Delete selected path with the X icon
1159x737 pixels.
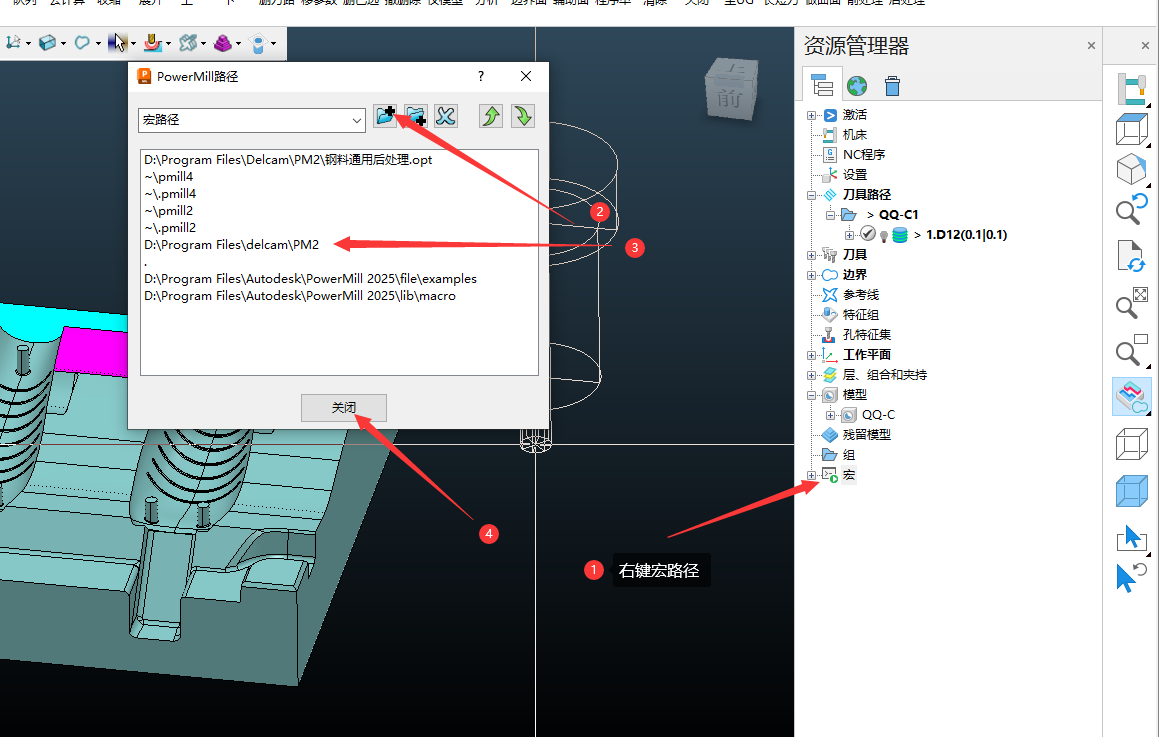coord(446,116)
